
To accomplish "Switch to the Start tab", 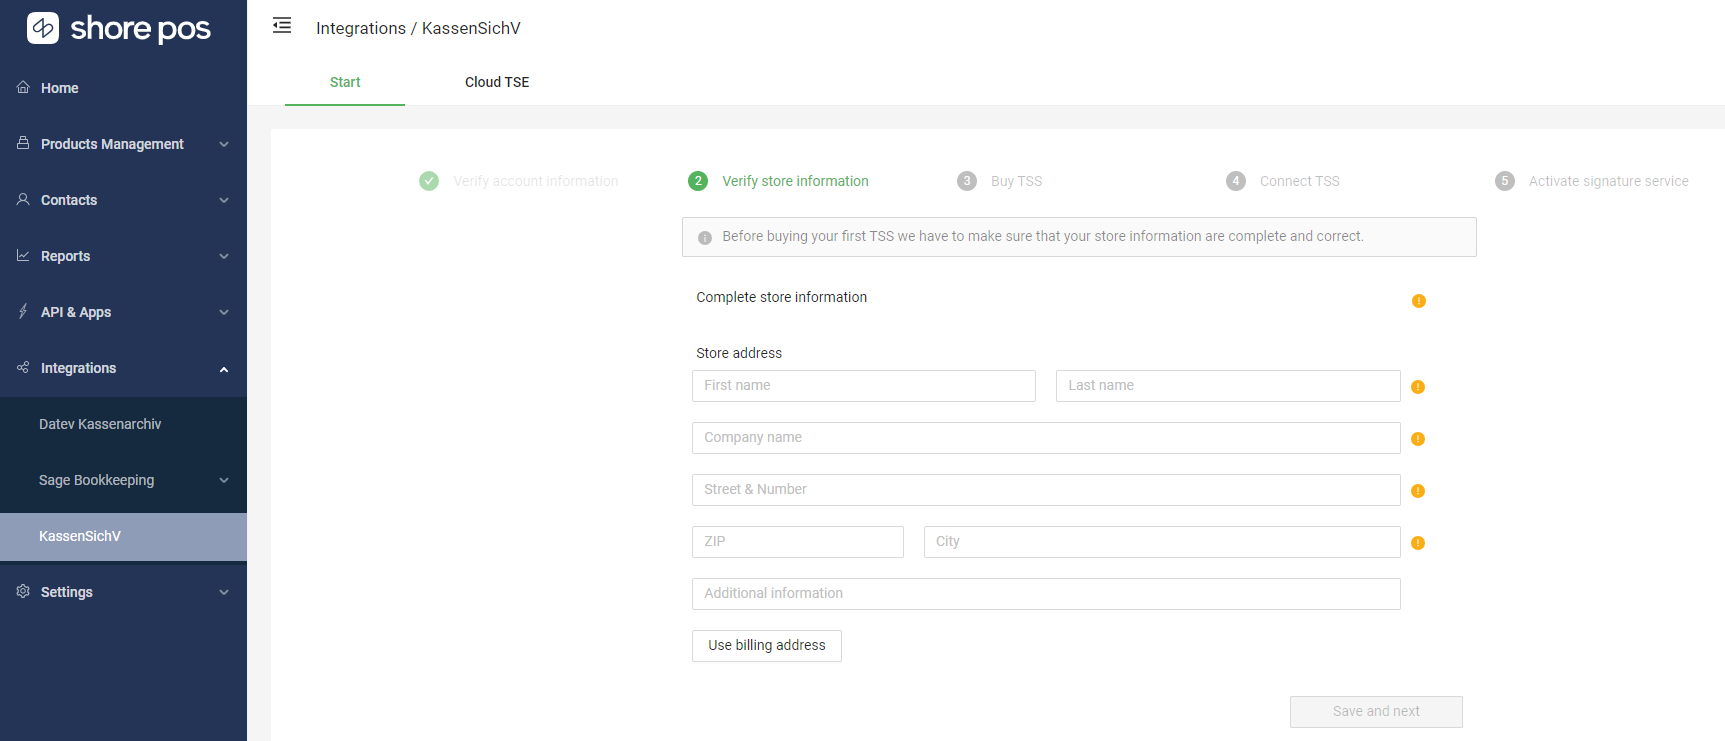I will pyautogui.click(x=345, y=82).
